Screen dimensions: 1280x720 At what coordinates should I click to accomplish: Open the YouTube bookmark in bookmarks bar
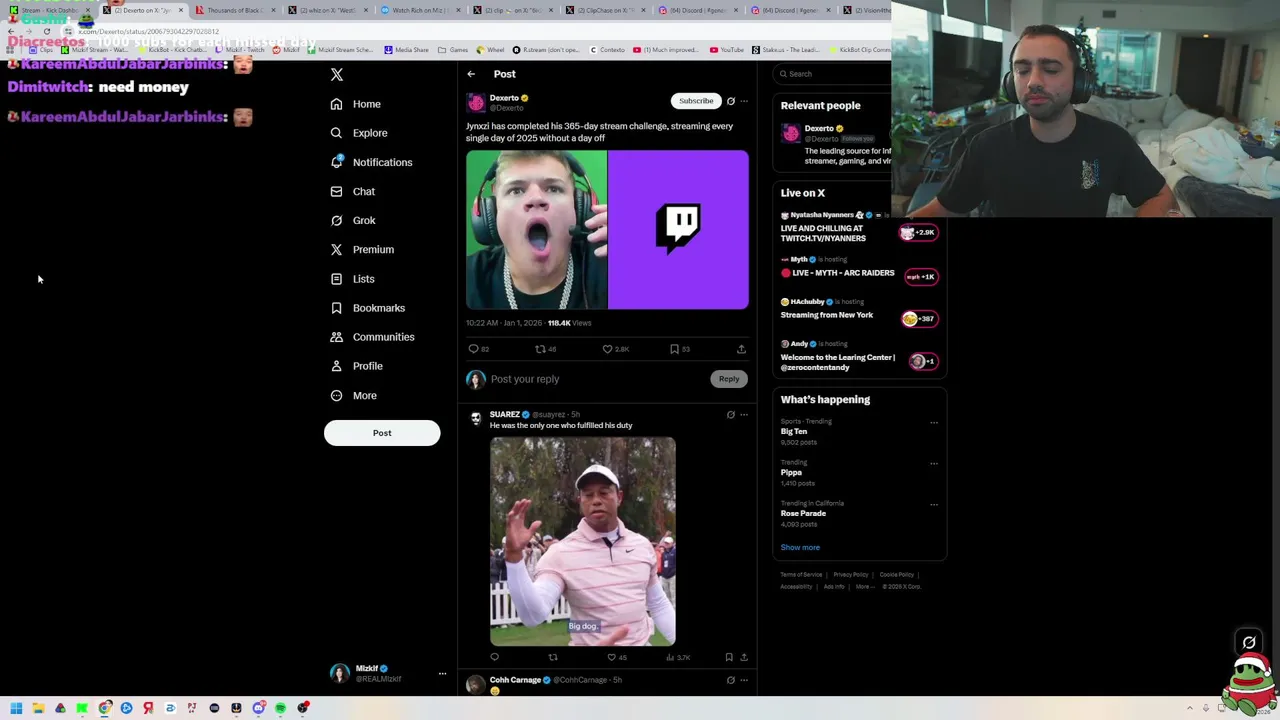(726, 50)
